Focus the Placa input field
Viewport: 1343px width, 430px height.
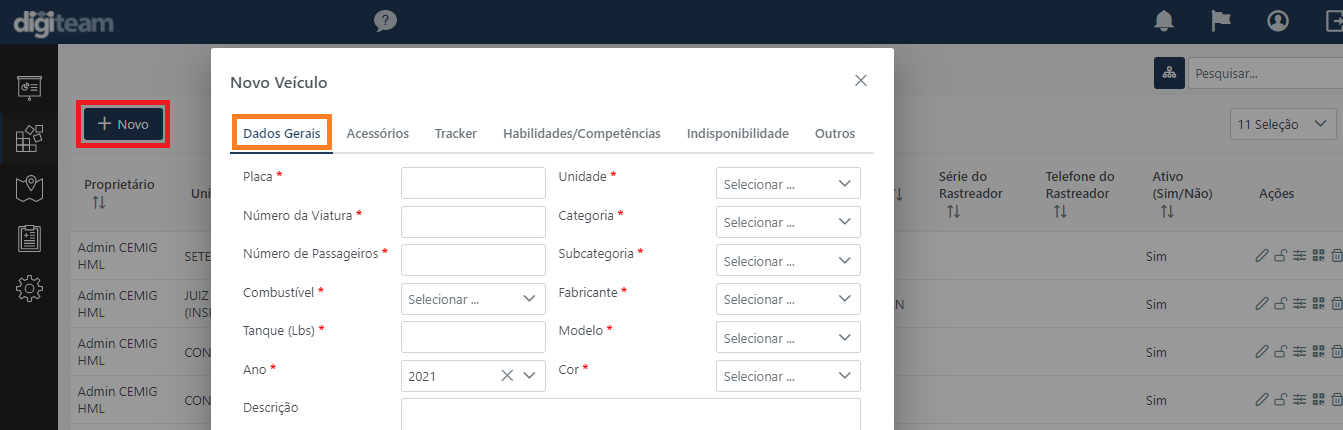pos(473,184)
